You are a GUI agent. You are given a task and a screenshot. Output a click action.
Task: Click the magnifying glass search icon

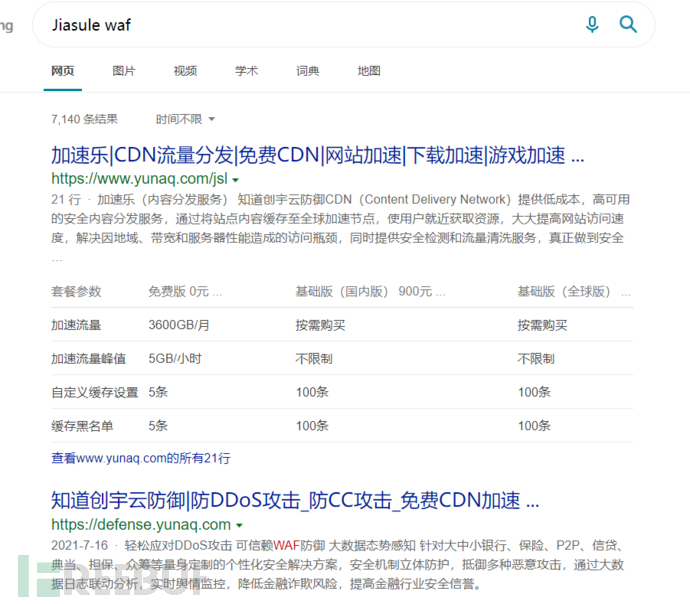click(628, 24)
